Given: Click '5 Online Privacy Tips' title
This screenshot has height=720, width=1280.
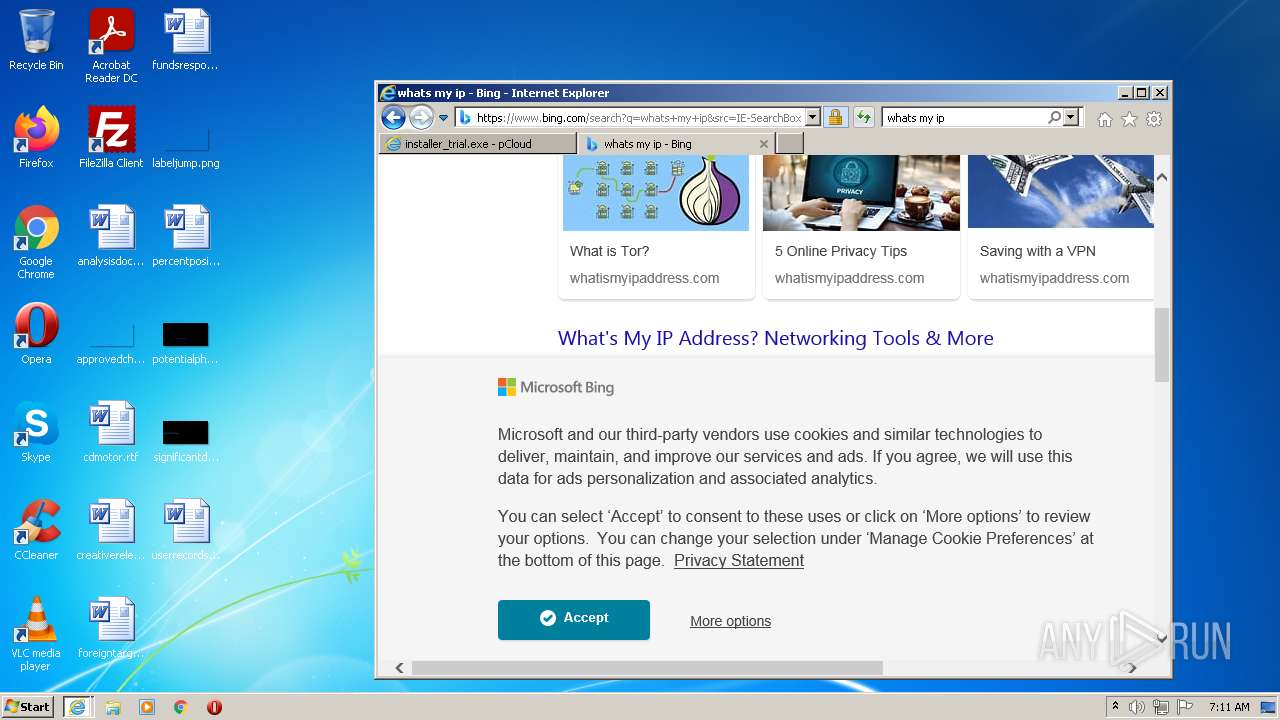Looking at the screenshot, I should (841, 251).
